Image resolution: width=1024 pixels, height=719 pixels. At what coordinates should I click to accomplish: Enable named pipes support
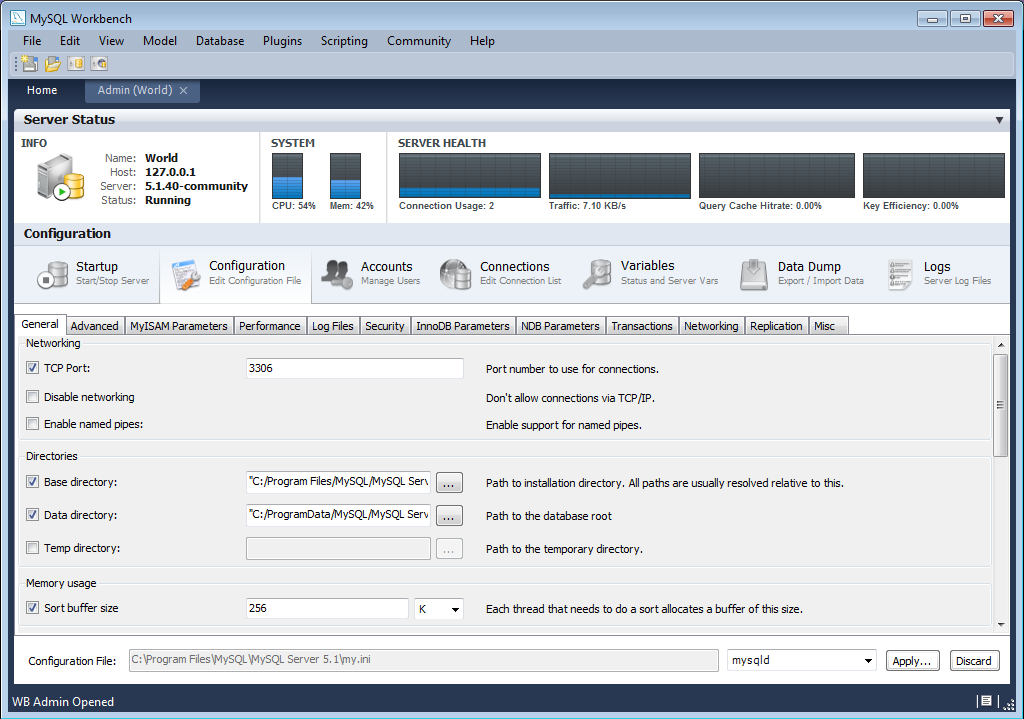(32, 424)
